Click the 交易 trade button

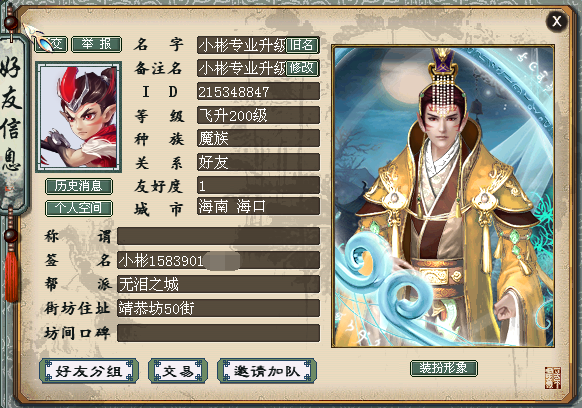click(x=178, y=371)
